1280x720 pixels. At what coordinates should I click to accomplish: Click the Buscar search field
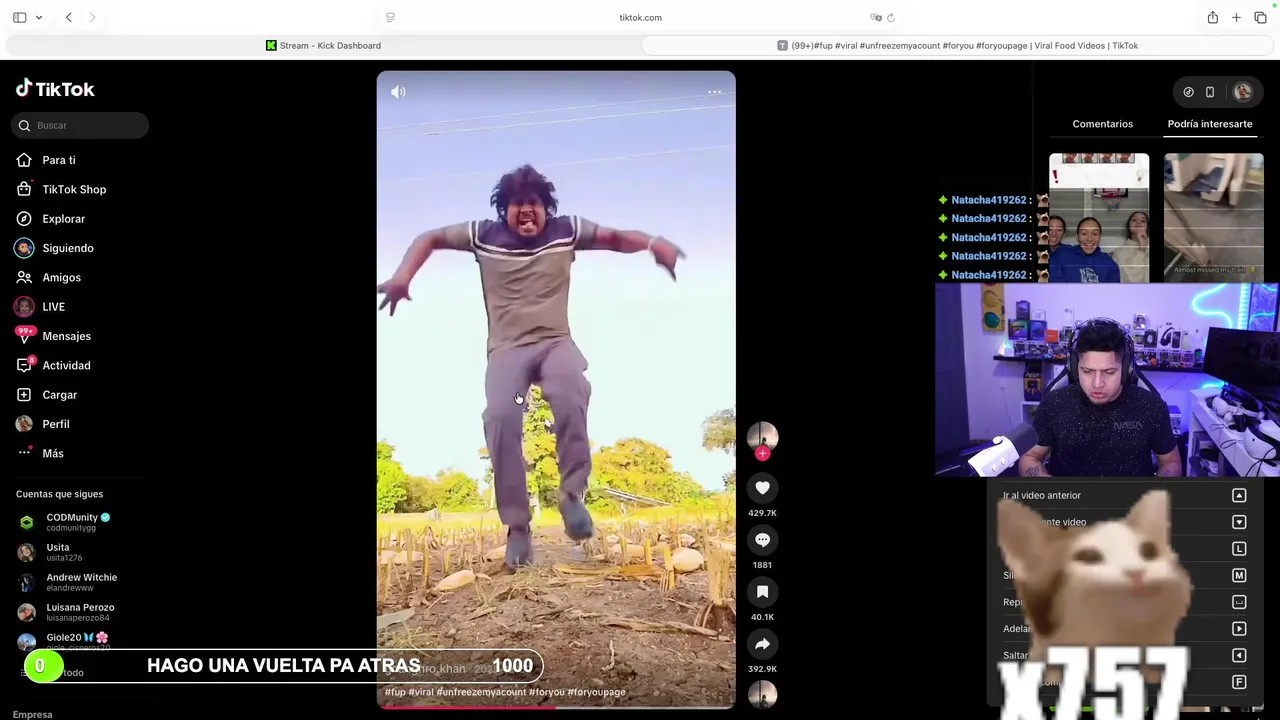(80, 125)
